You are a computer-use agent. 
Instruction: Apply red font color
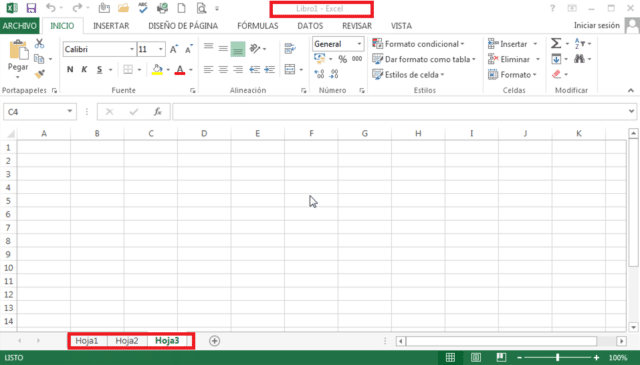[x=180, y=70]
